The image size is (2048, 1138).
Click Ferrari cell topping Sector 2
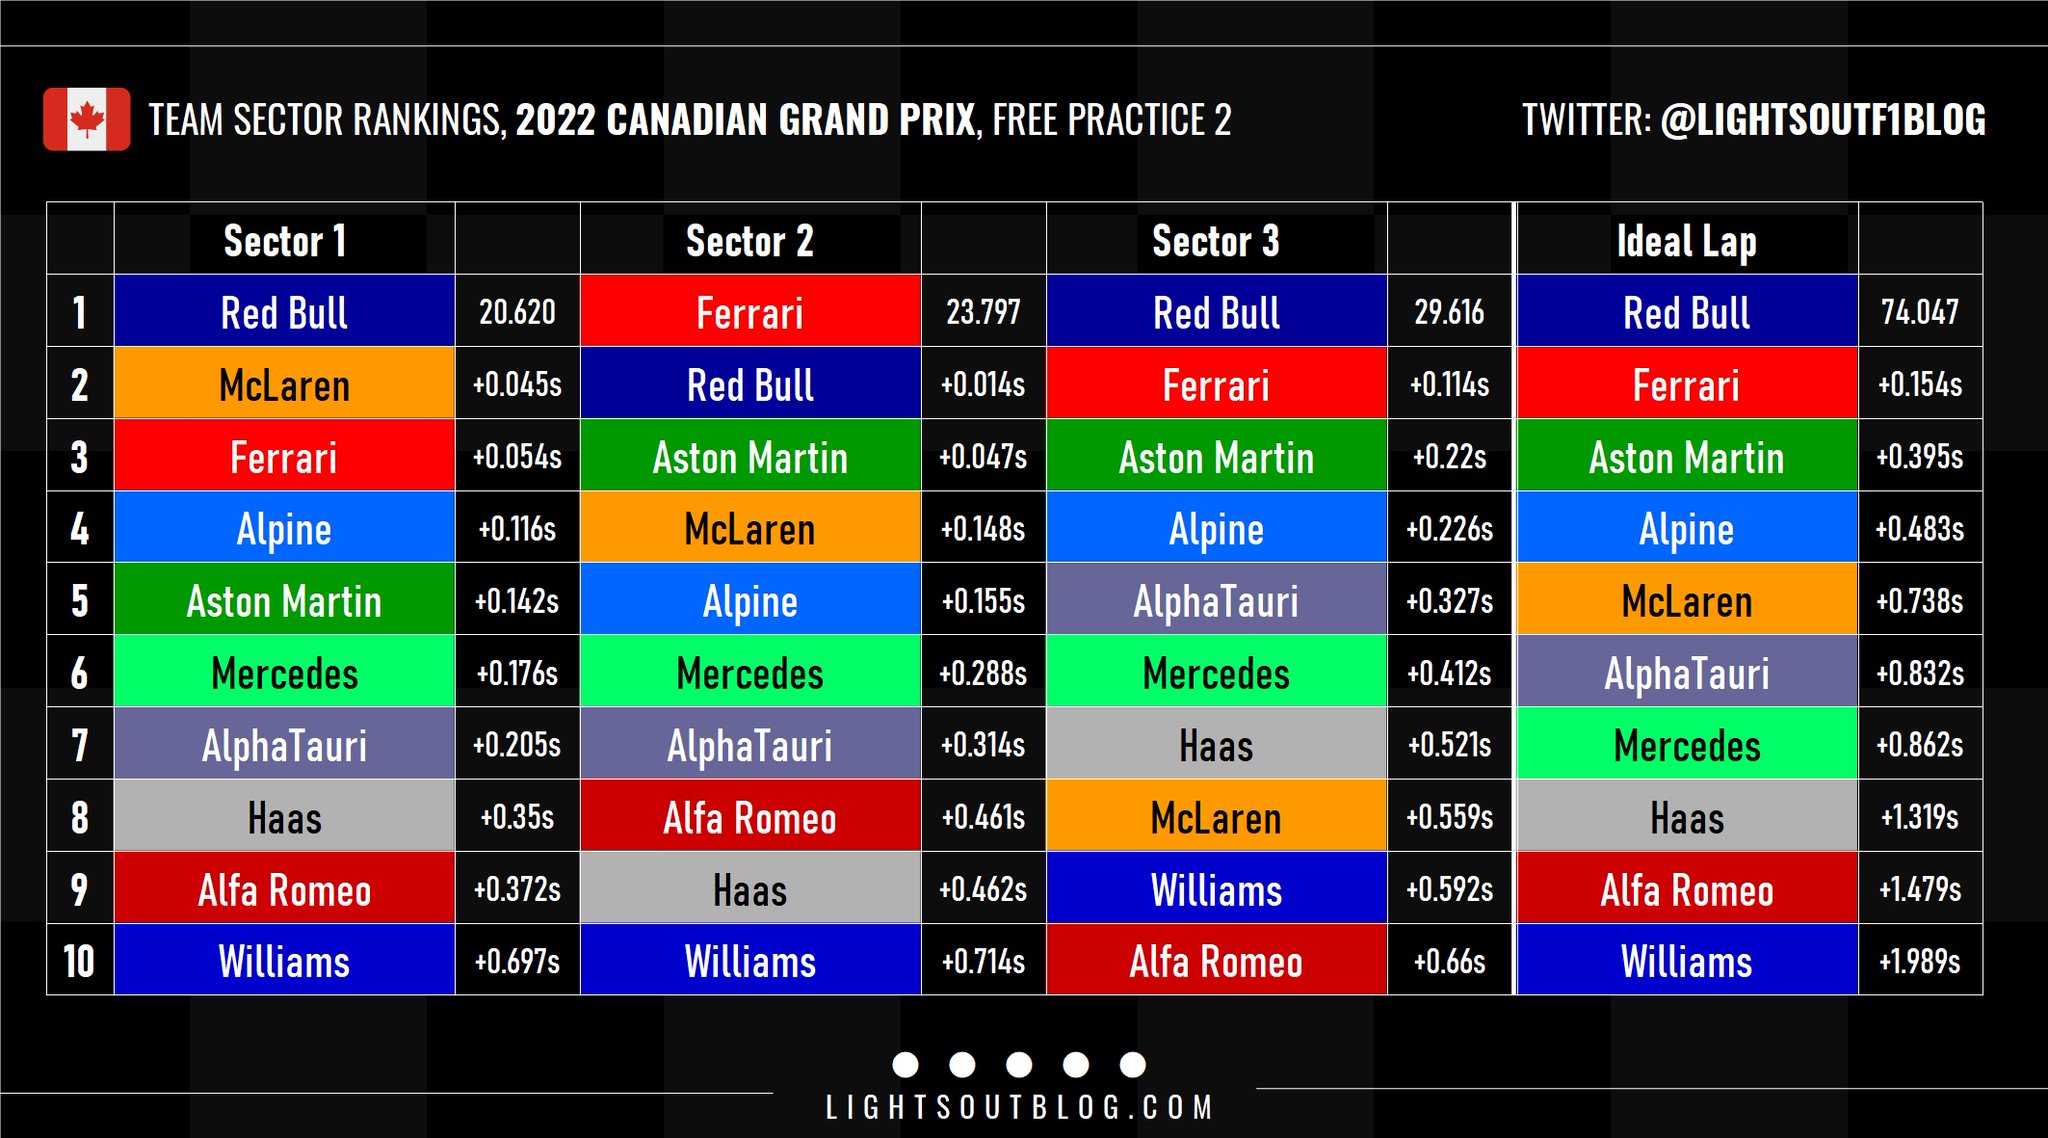click(750, 311)
